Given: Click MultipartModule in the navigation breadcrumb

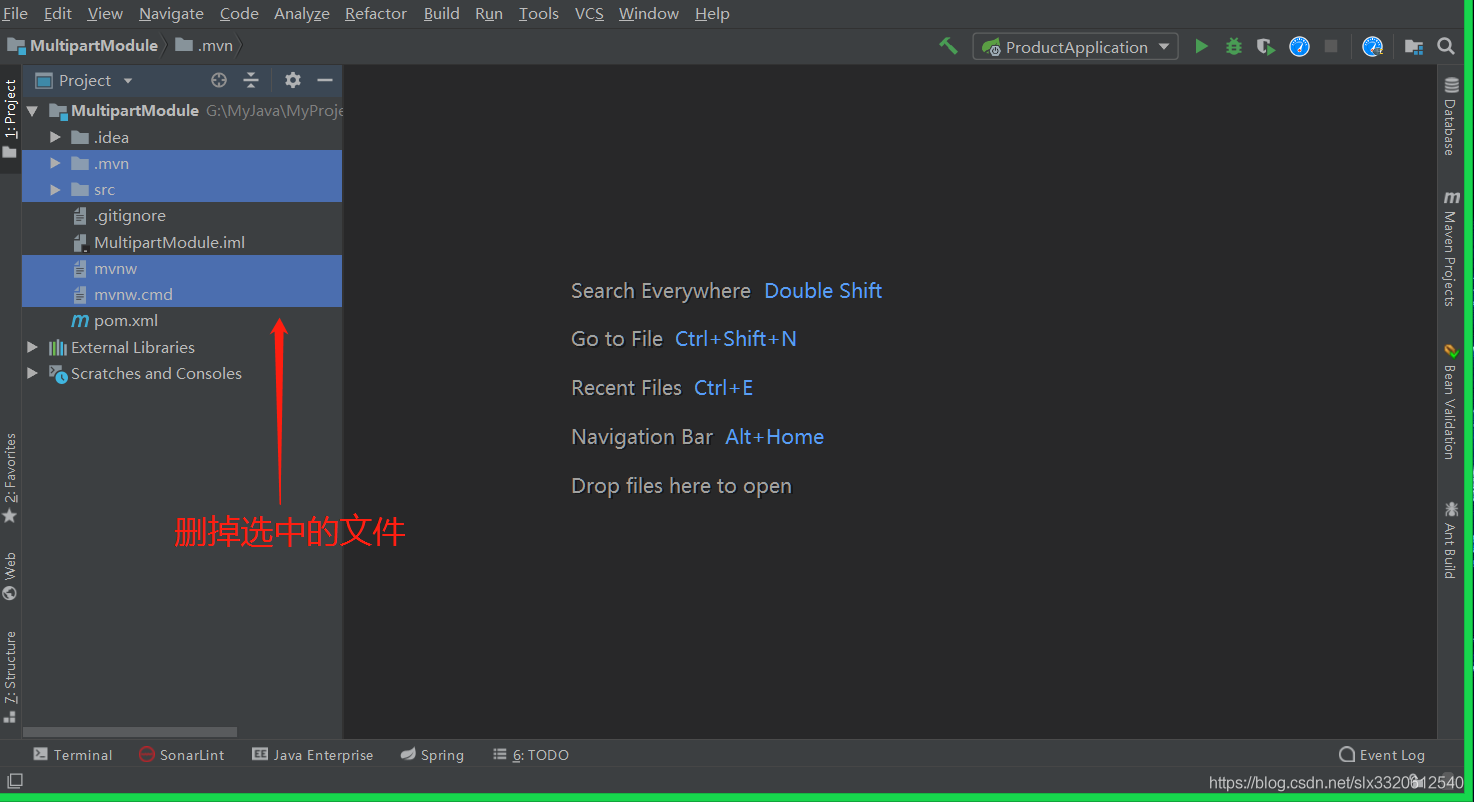Looking at the screenshot, I should (x=83, y=46).
